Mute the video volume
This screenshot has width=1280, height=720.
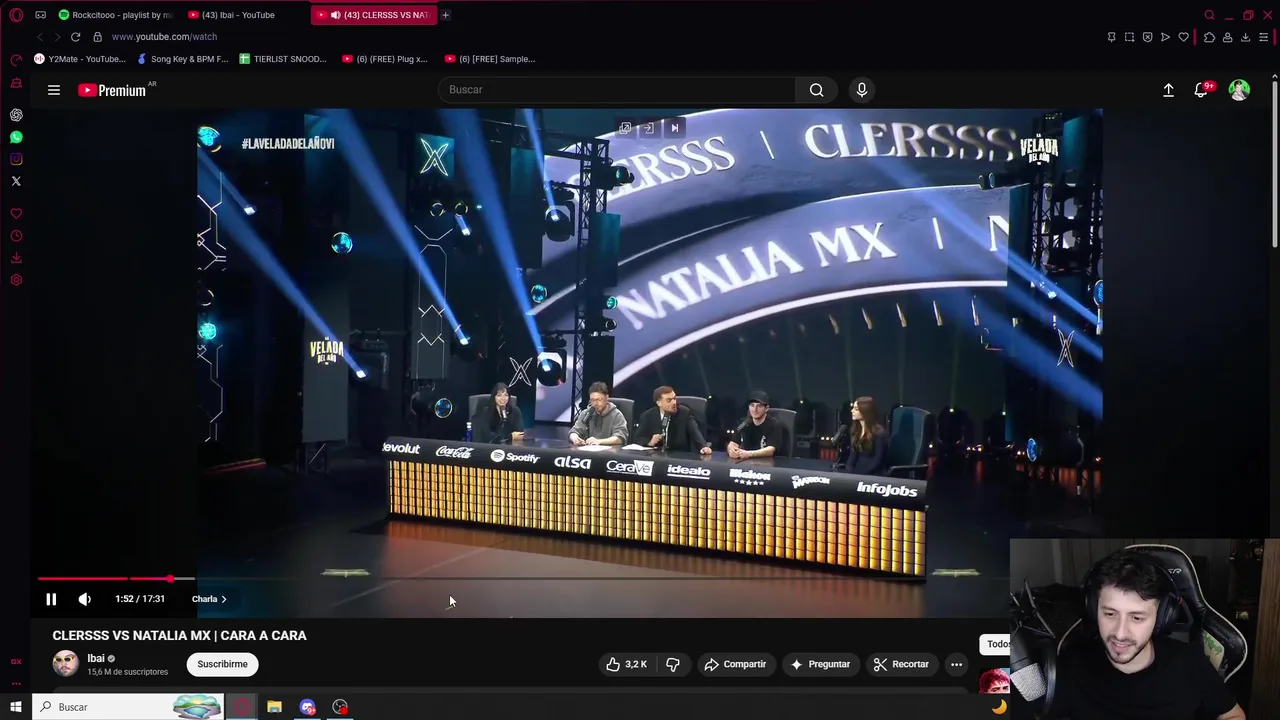(85, 599)
